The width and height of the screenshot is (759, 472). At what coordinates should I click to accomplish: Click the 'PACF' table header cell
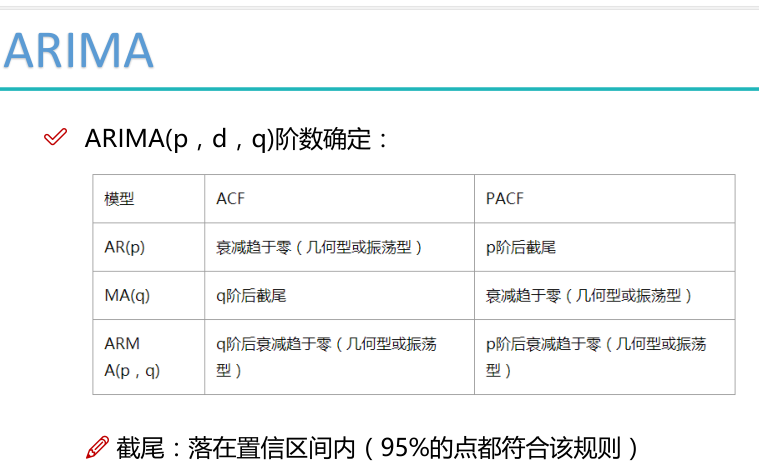tap(605, 199)
